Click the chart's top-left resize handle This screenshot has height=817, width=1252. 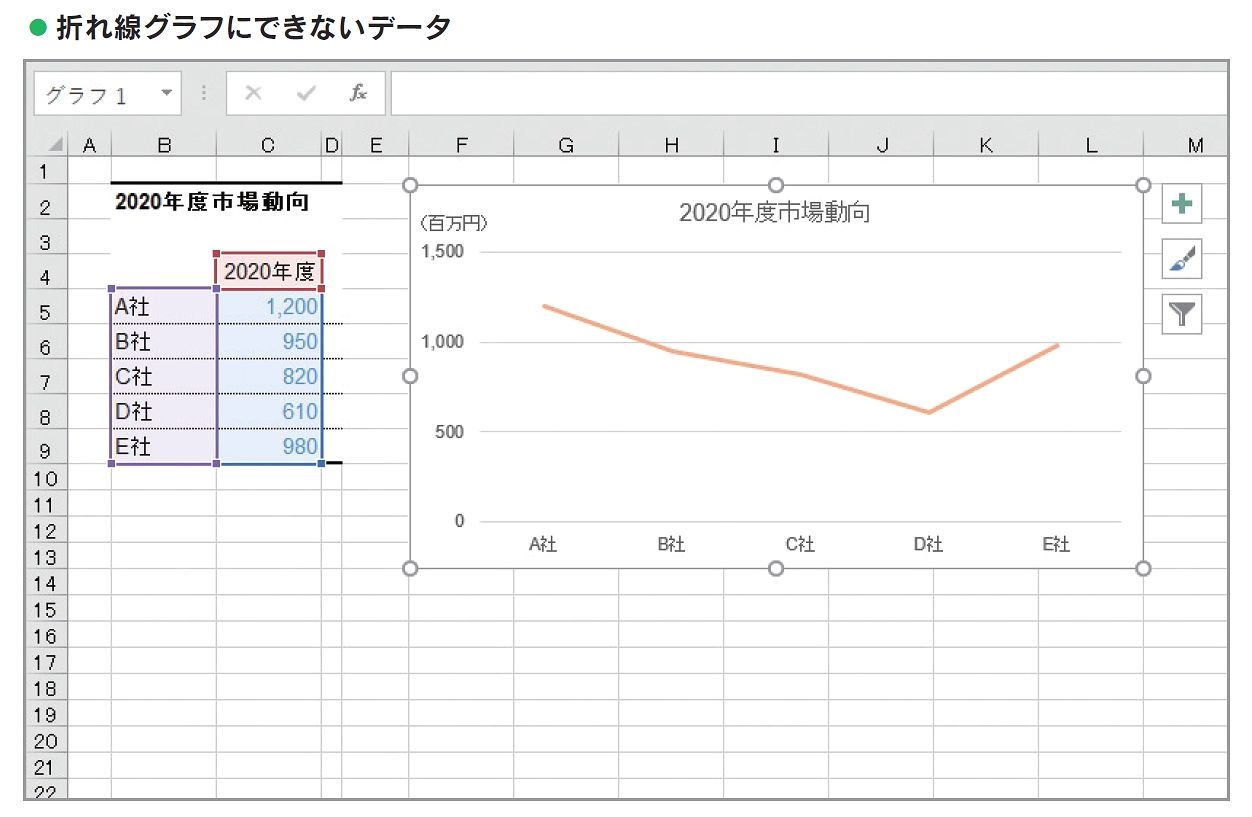point(409,185)
